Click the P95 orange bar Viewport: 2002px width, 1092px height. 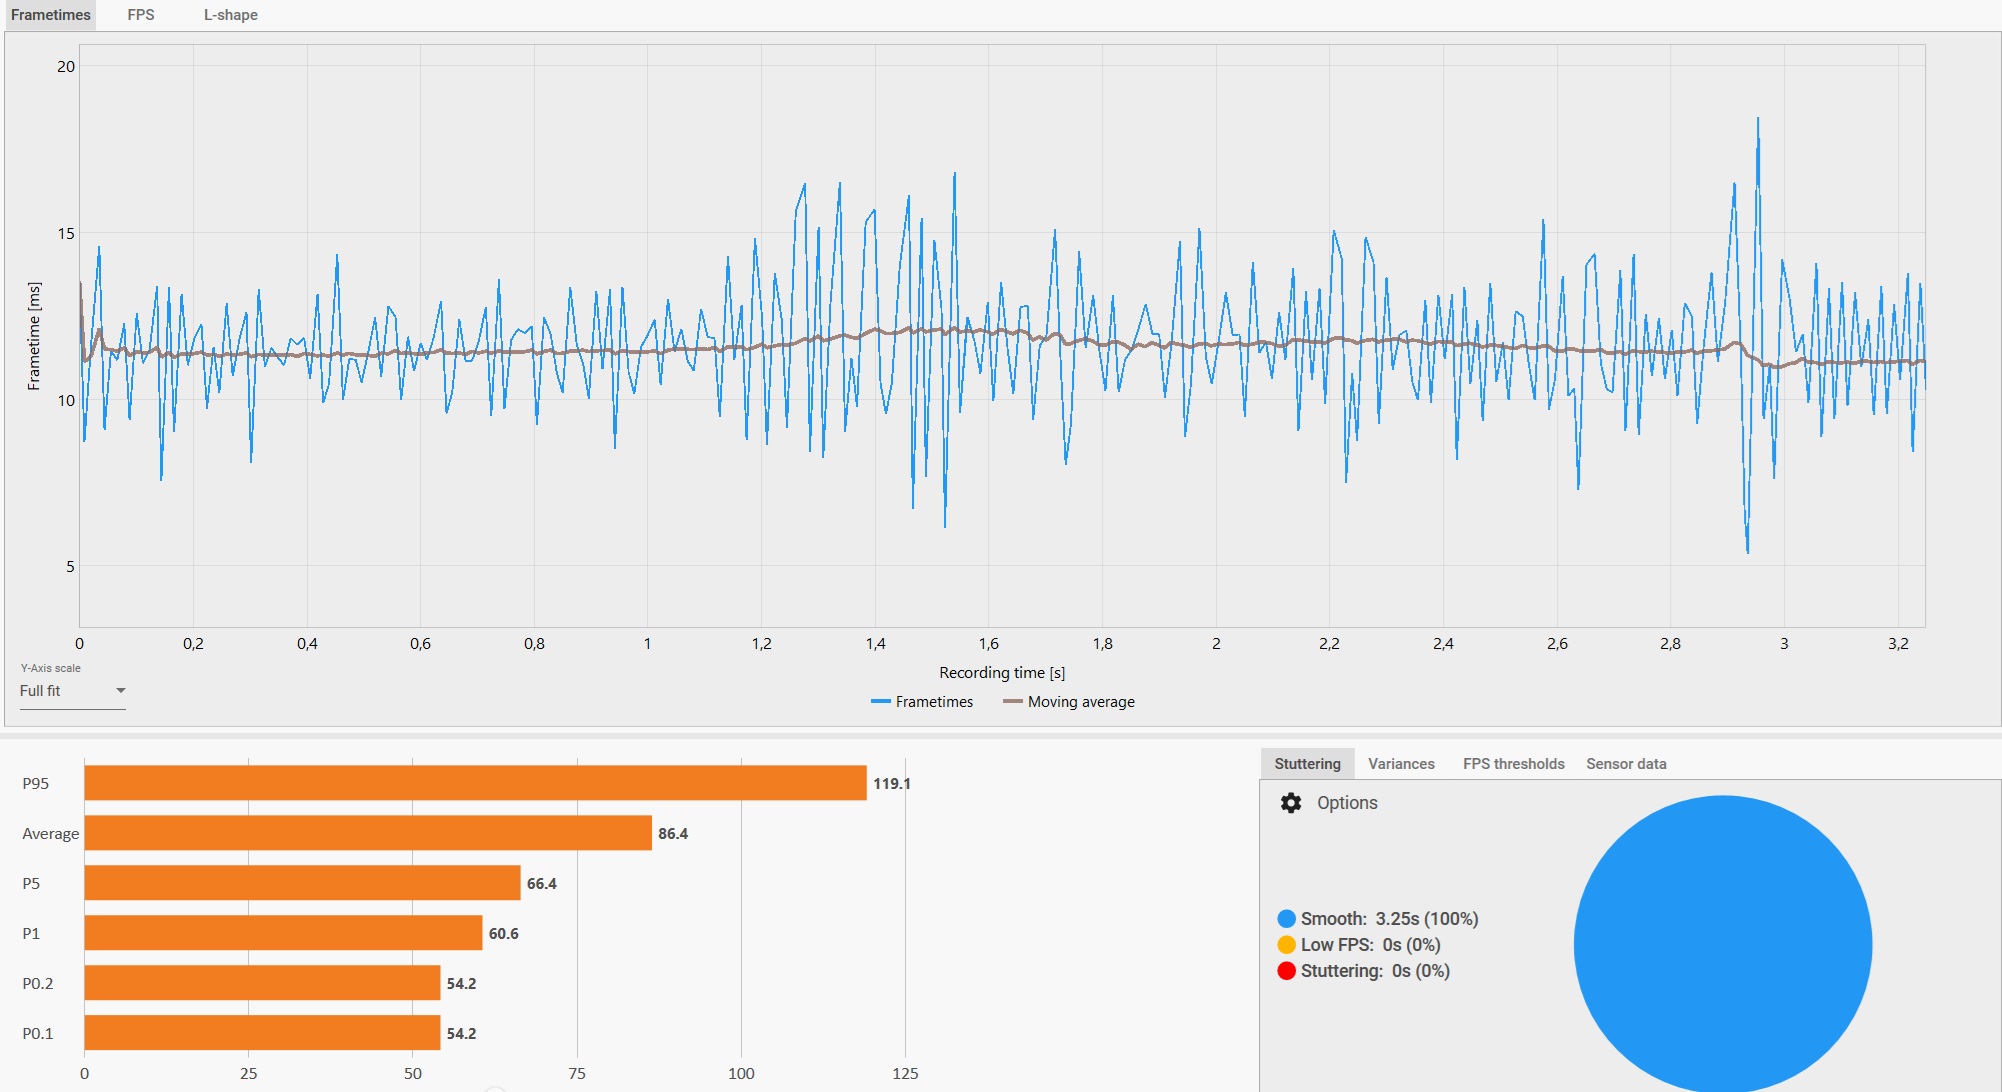[475, 783]
